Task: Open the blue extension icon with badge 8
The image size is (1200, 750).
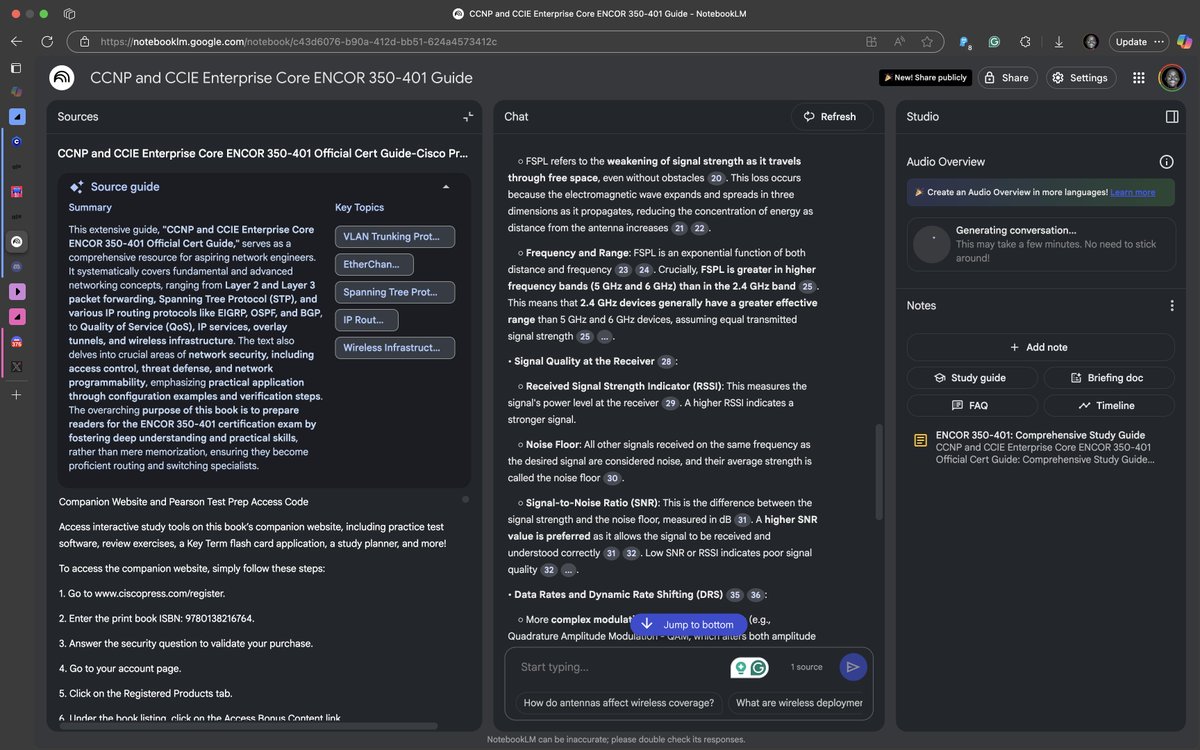Action: (964, 42)
